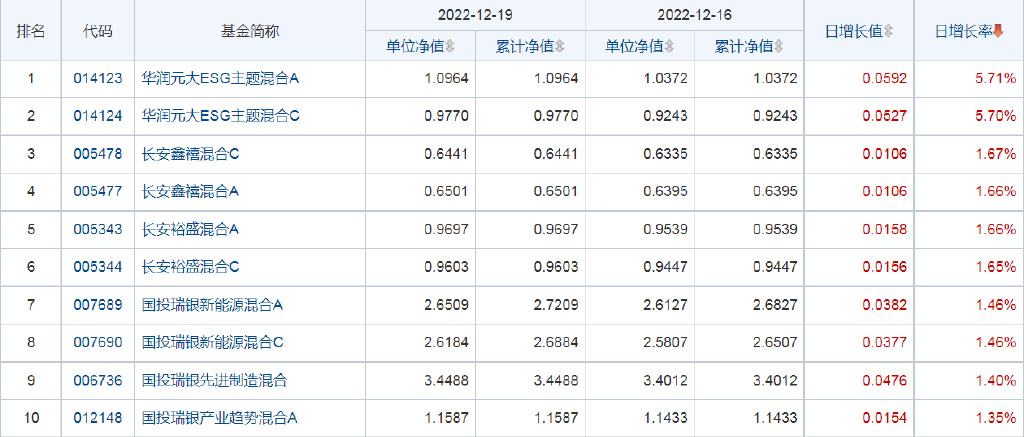Open 长安鑫禧混合C fund page

point(191,154)
